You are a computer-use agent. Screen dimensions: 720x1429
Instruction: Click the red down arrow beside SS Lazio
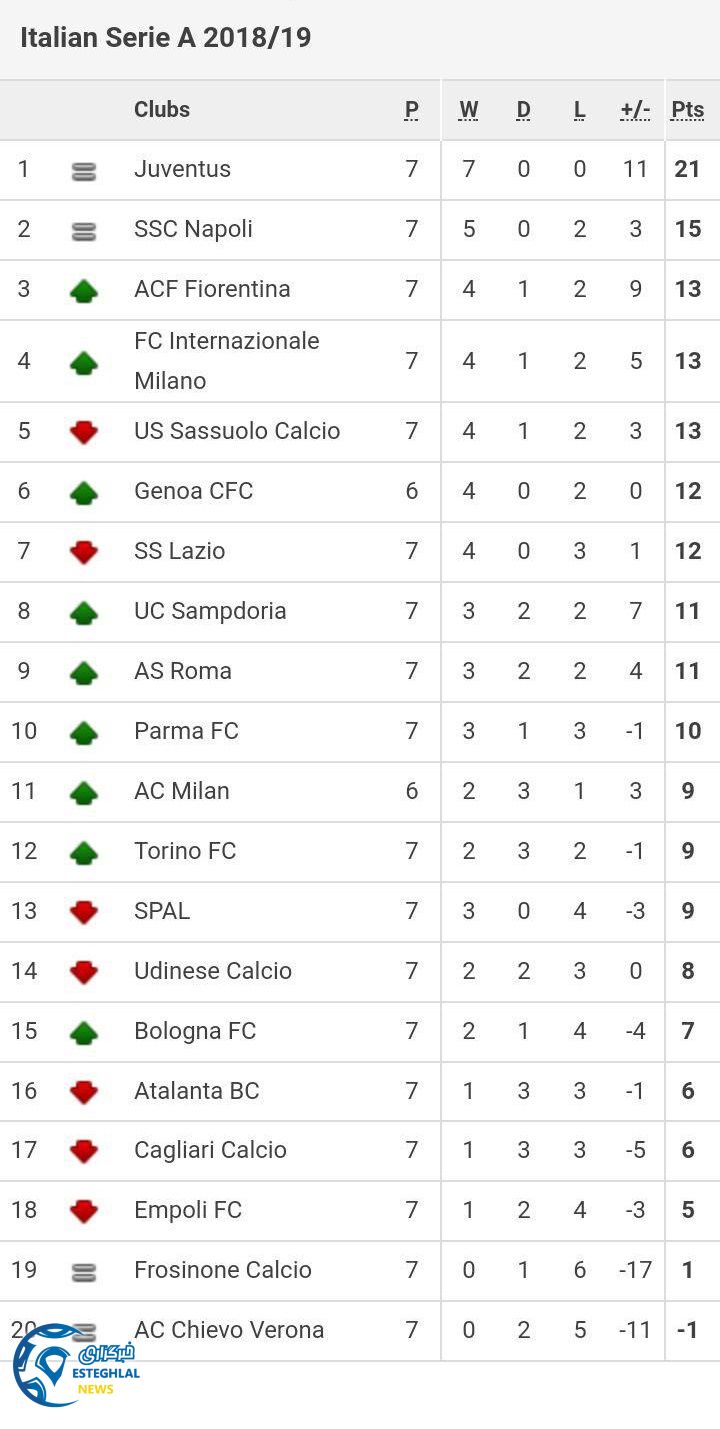click(84, 552)
